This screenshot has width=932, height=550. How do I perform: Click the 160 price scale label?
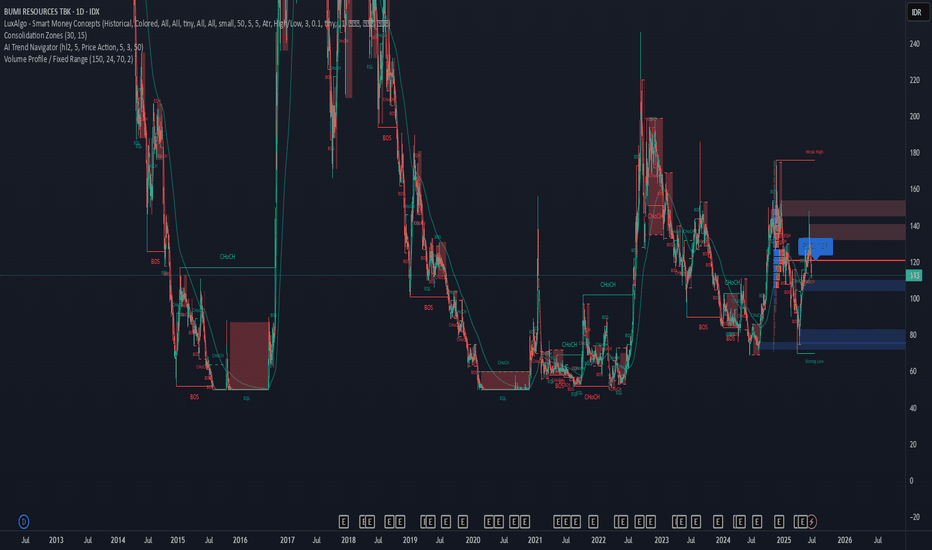(914, 189)
